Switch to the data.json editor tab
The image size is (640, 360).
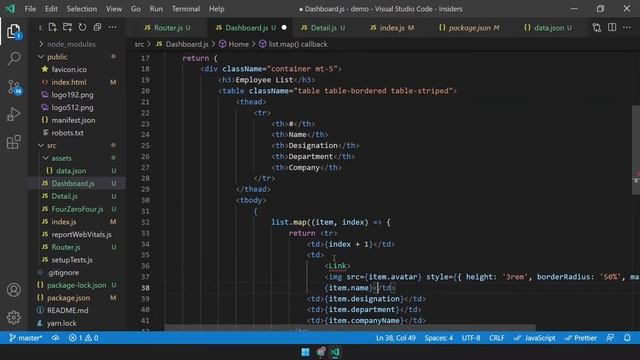(548, 28)
